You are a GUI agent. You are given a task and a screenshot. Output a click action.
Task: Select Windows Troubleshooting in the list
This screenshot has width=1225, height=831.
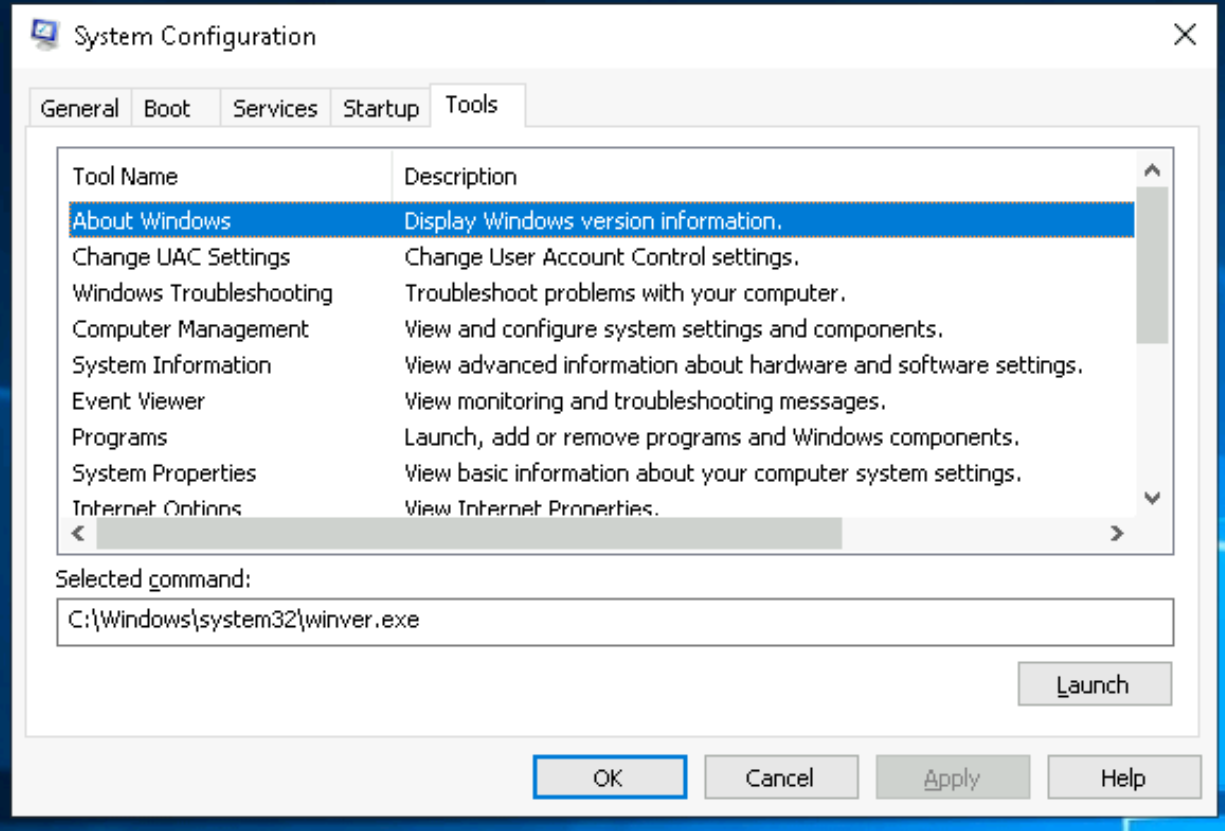click(x=202, y=293)
